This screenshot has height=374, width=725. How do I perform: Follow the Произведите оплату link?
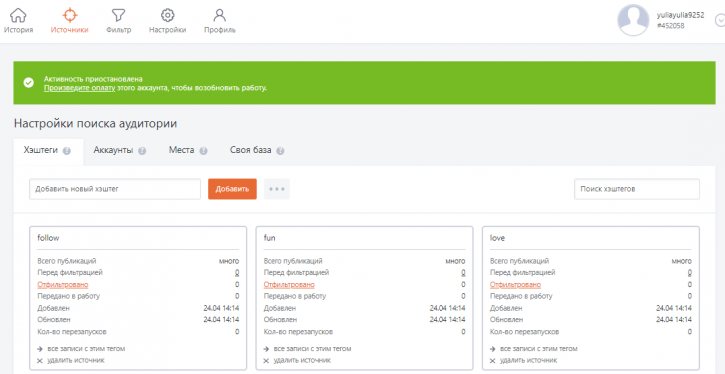click(80, 87)
